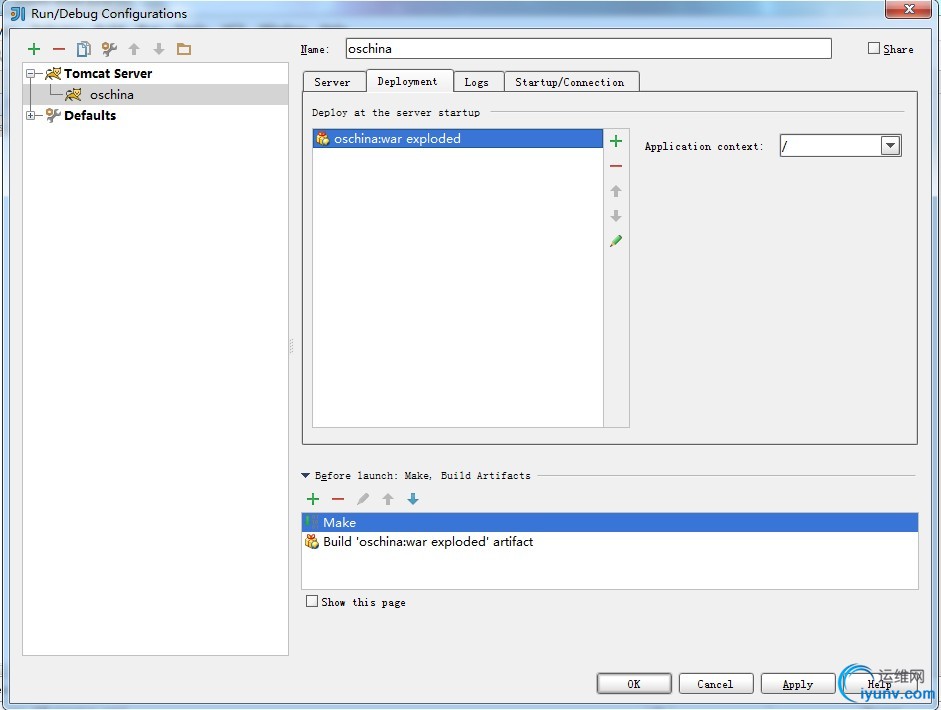Select 'oschina:war exploded' in deployment list
Viewport: 941px width, 710px height.
[x=458, y=139]
